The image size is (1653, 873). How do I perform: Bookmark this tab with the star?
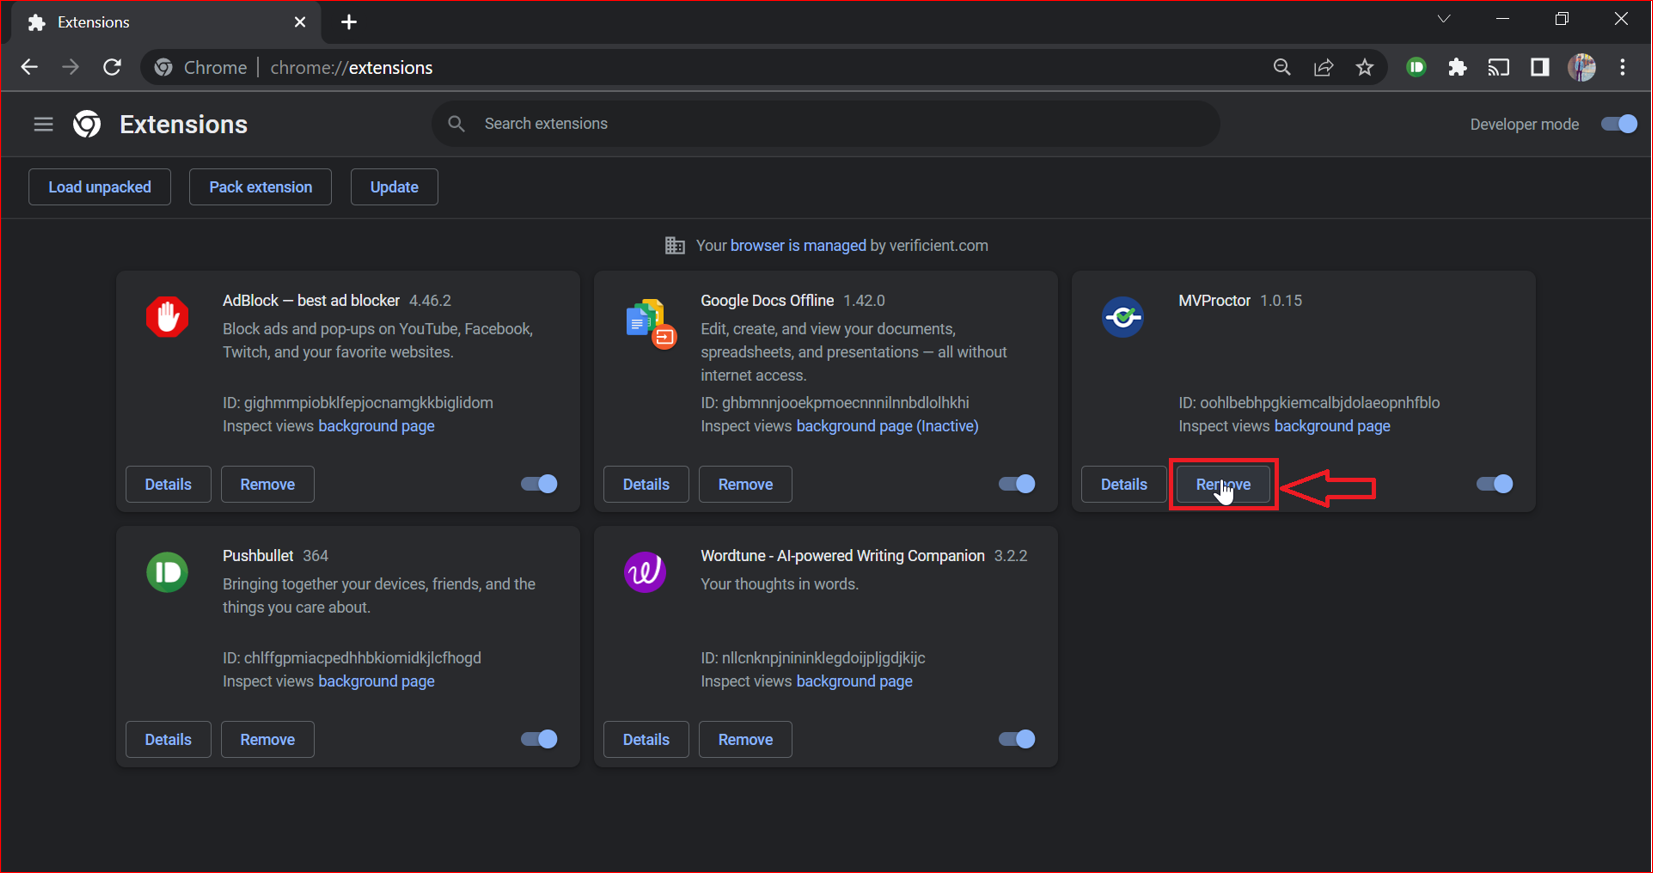click(x=1365, y=67)
